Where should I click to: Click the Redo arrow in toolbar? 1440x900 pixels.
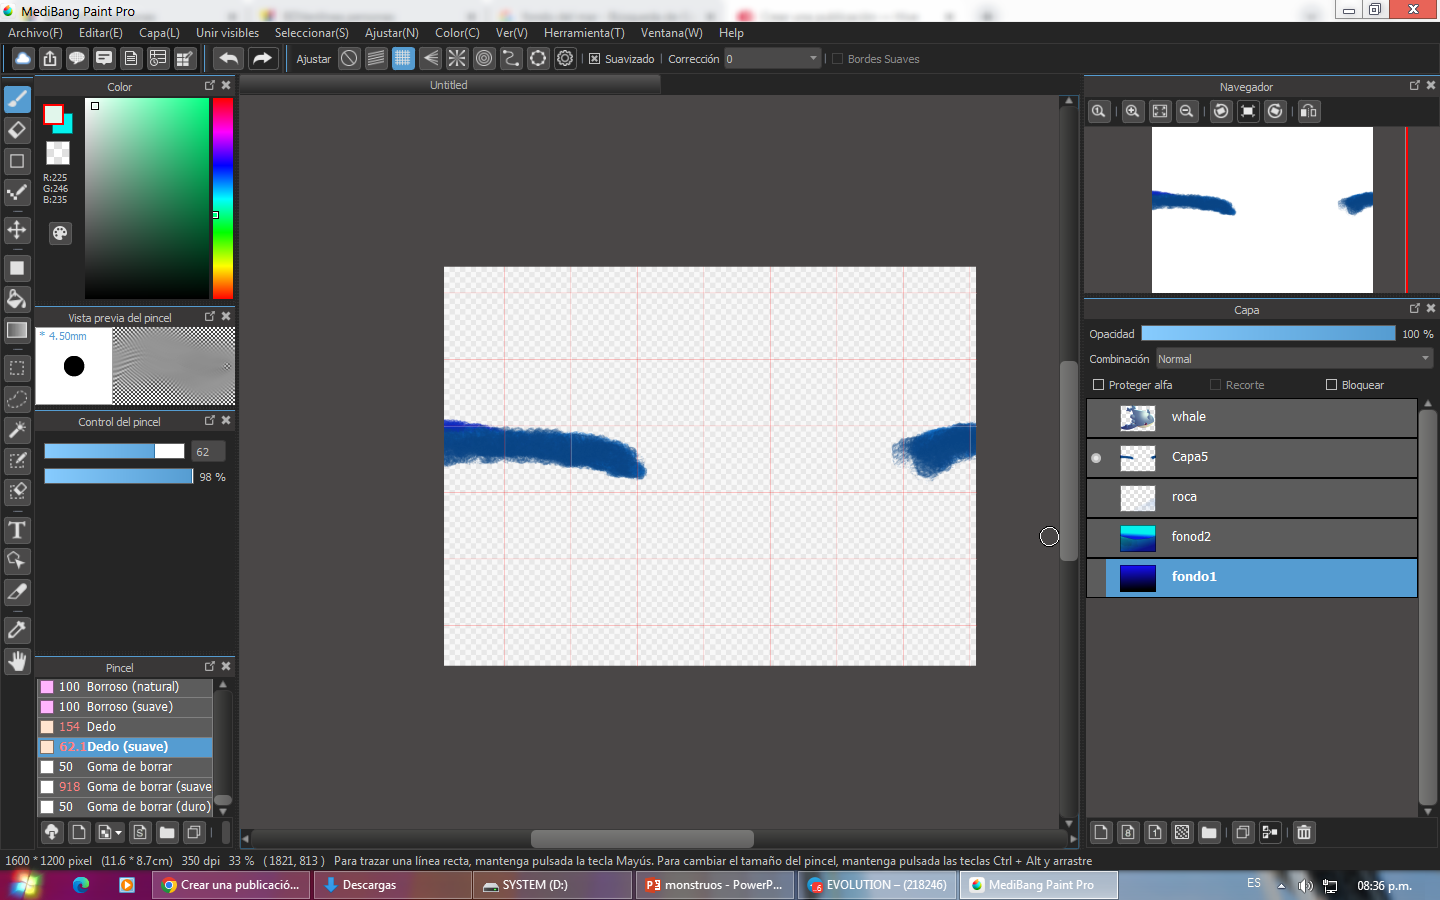[x=262, y=58]
